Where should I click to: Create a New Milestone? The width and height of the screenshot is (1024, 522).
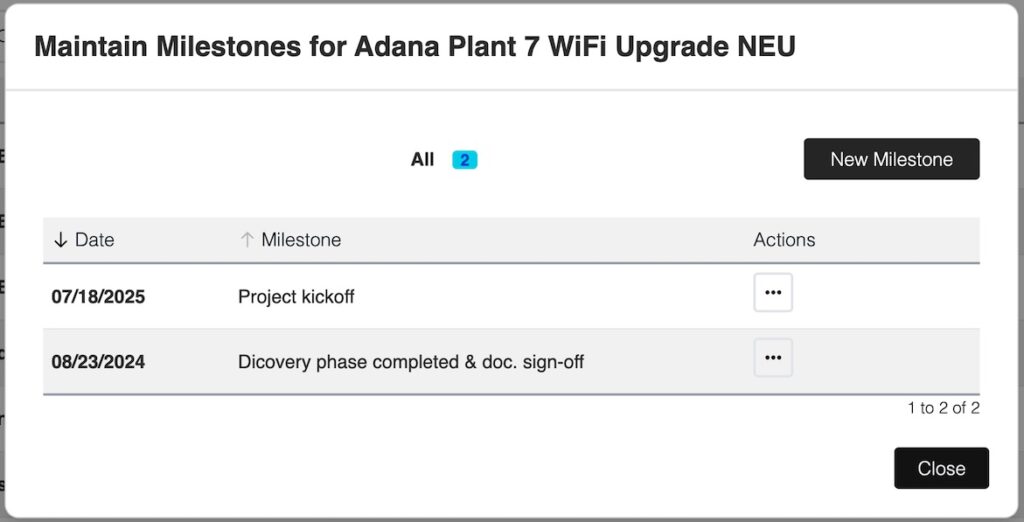(891, 159)
